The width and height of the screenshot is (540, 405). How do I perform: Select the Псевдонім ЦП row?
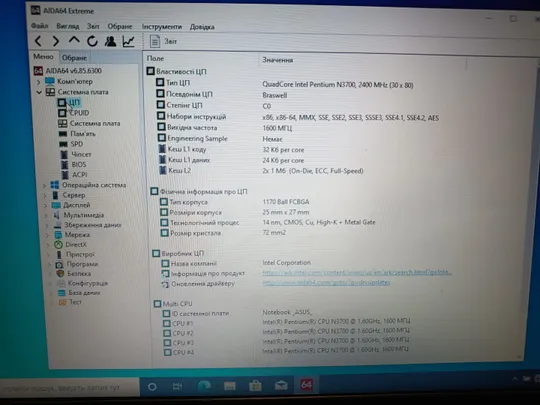(221, 94)
